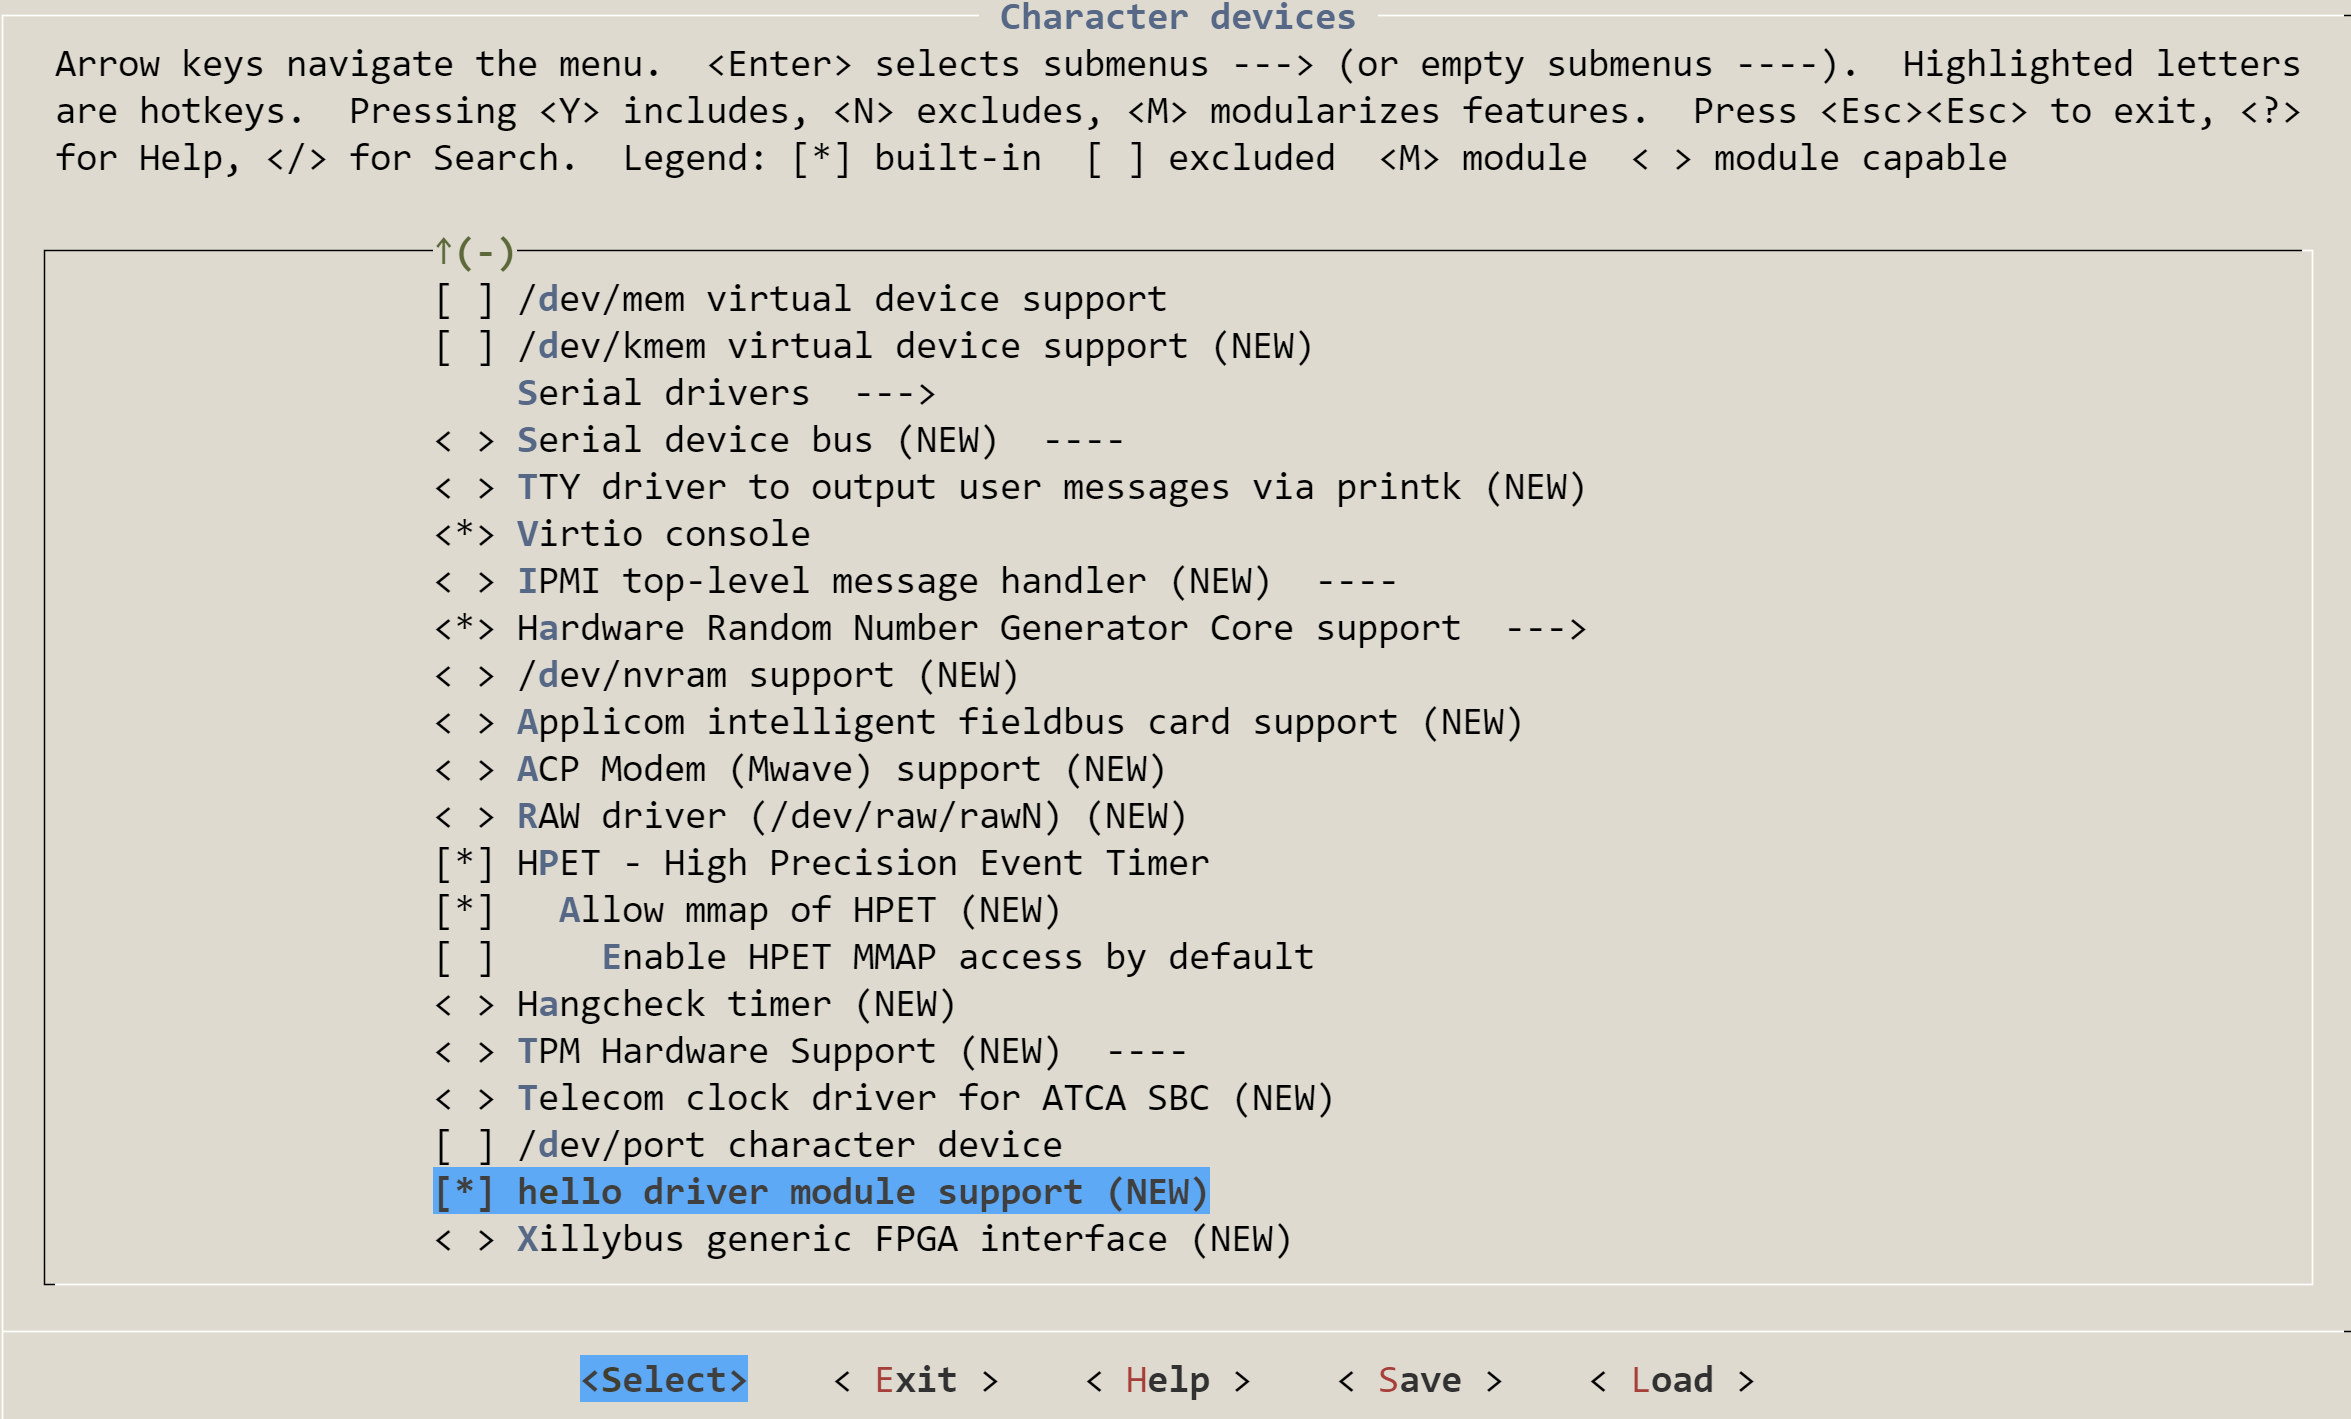Open IPMI top-level message handler entry
The image size is (2351, 1419).
pyautogui.click(x=916, y=581)
